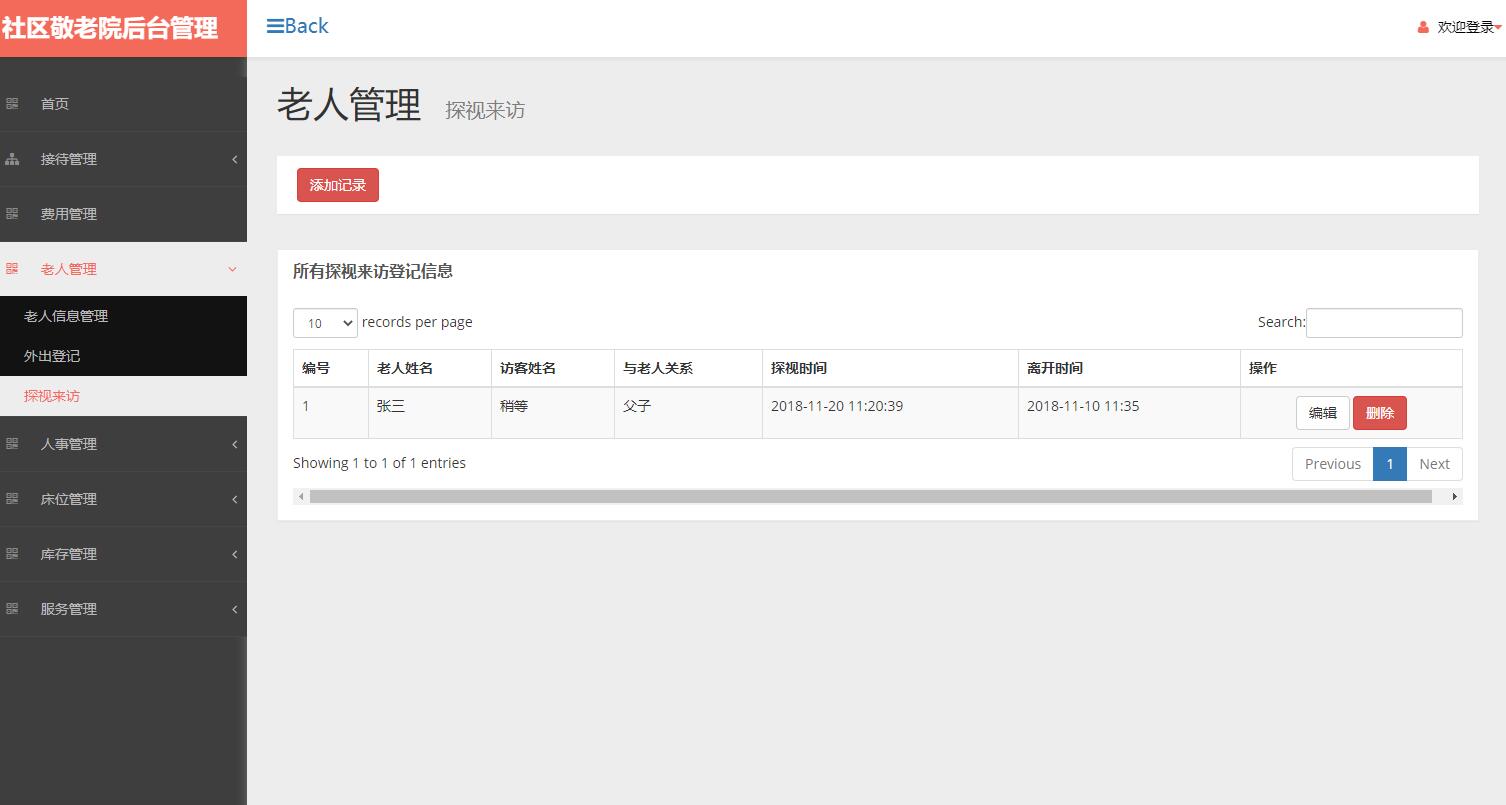Viewport: 1506px width, 805px height.
Task: Click the 老人管理 red grid icon
Action: coord(13,268)
